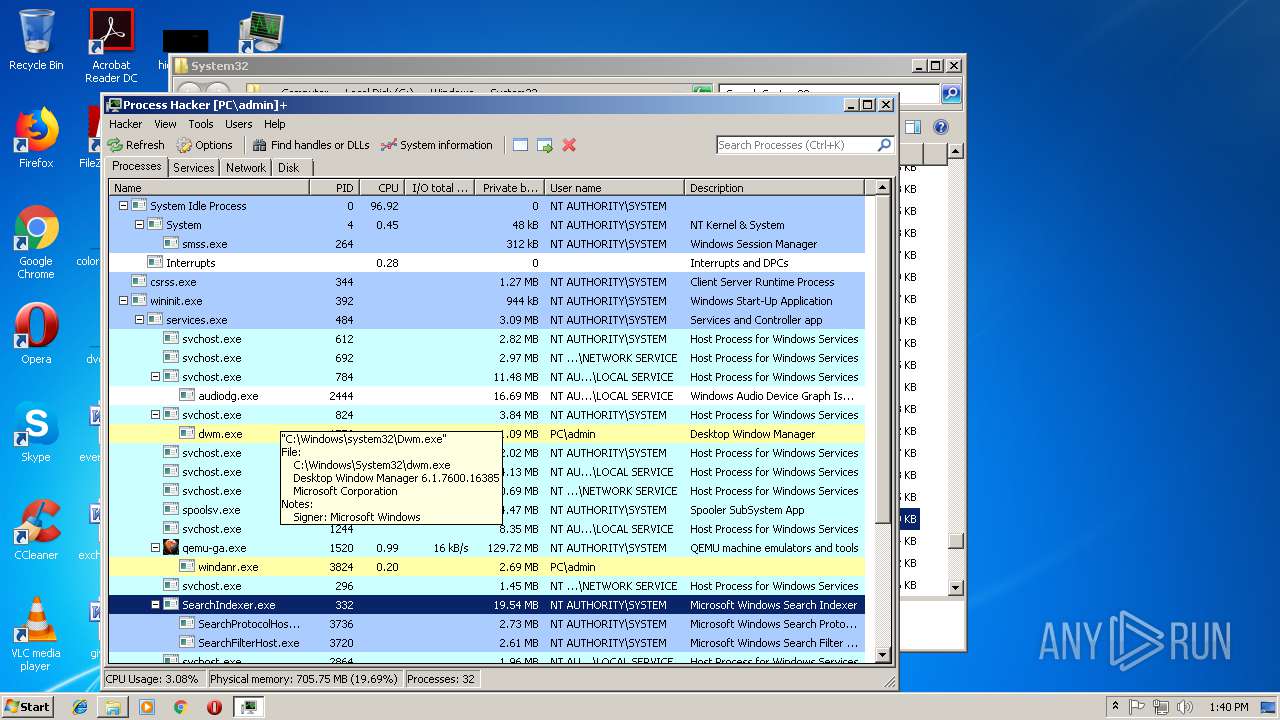
Task: Open System information window
Action: click(437, 145)
